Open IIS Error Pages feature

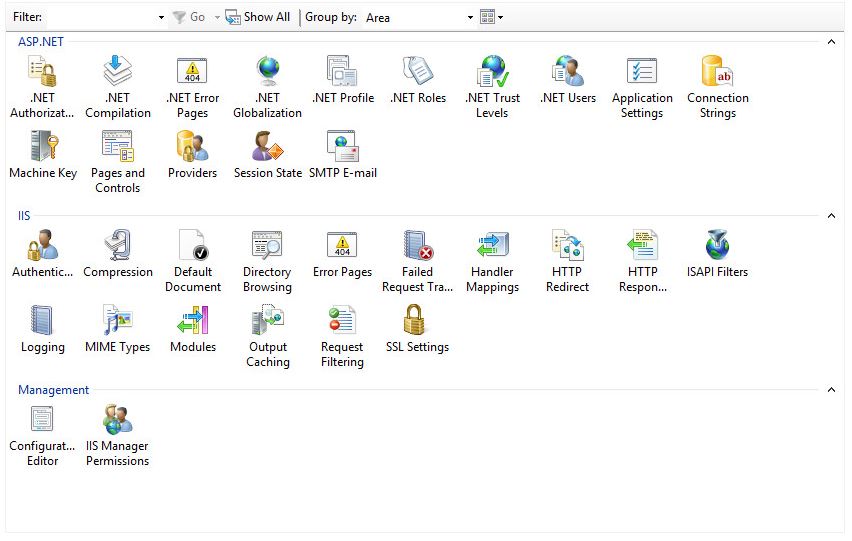(x=342, y=254)
